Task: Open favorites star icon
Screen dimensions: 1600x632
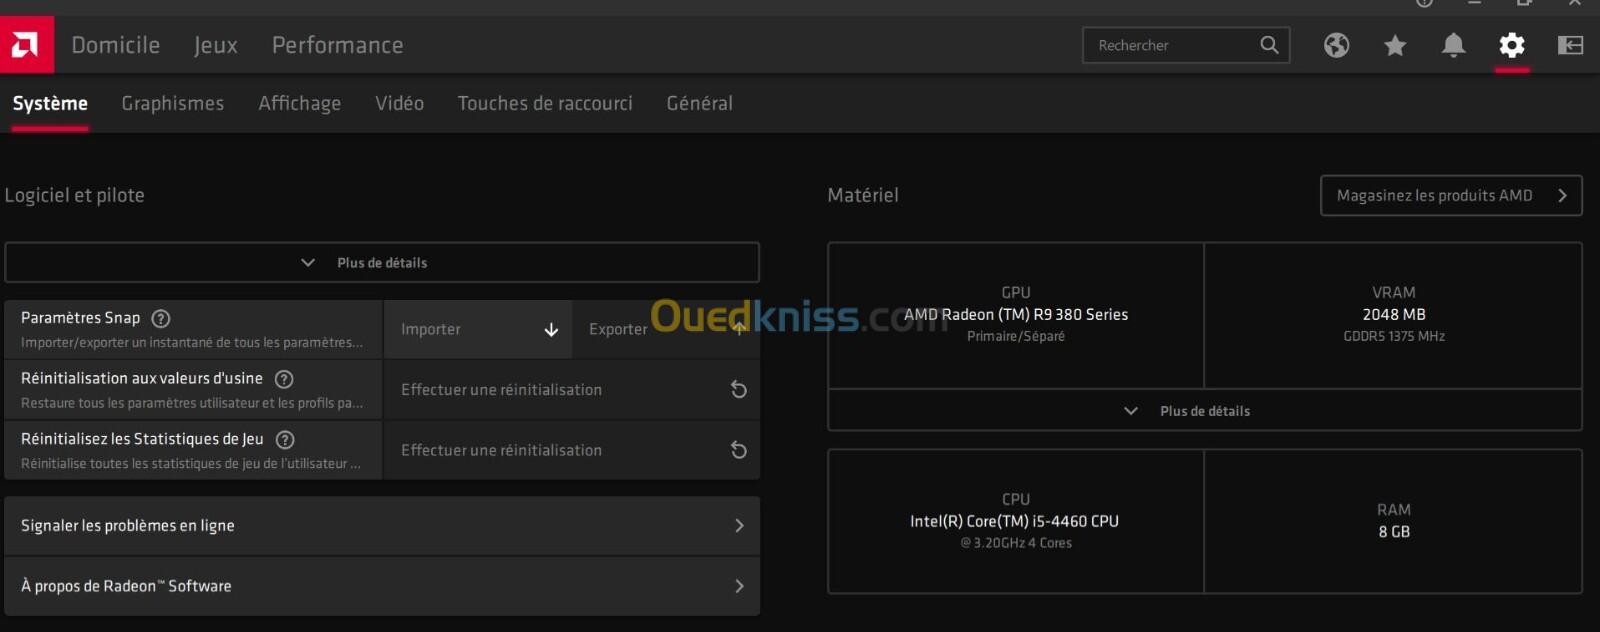Action: coord(1395,45)
